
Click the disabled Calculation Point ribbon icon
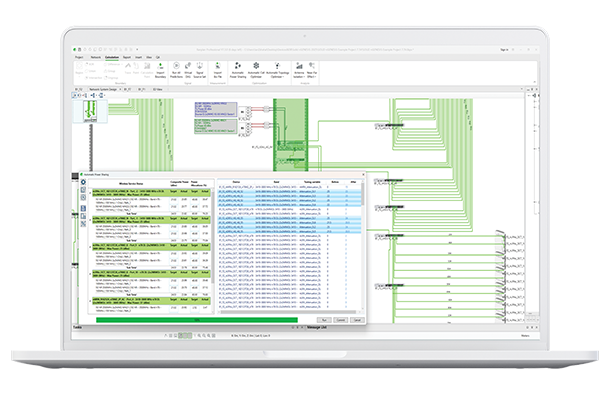click(147, 70)
